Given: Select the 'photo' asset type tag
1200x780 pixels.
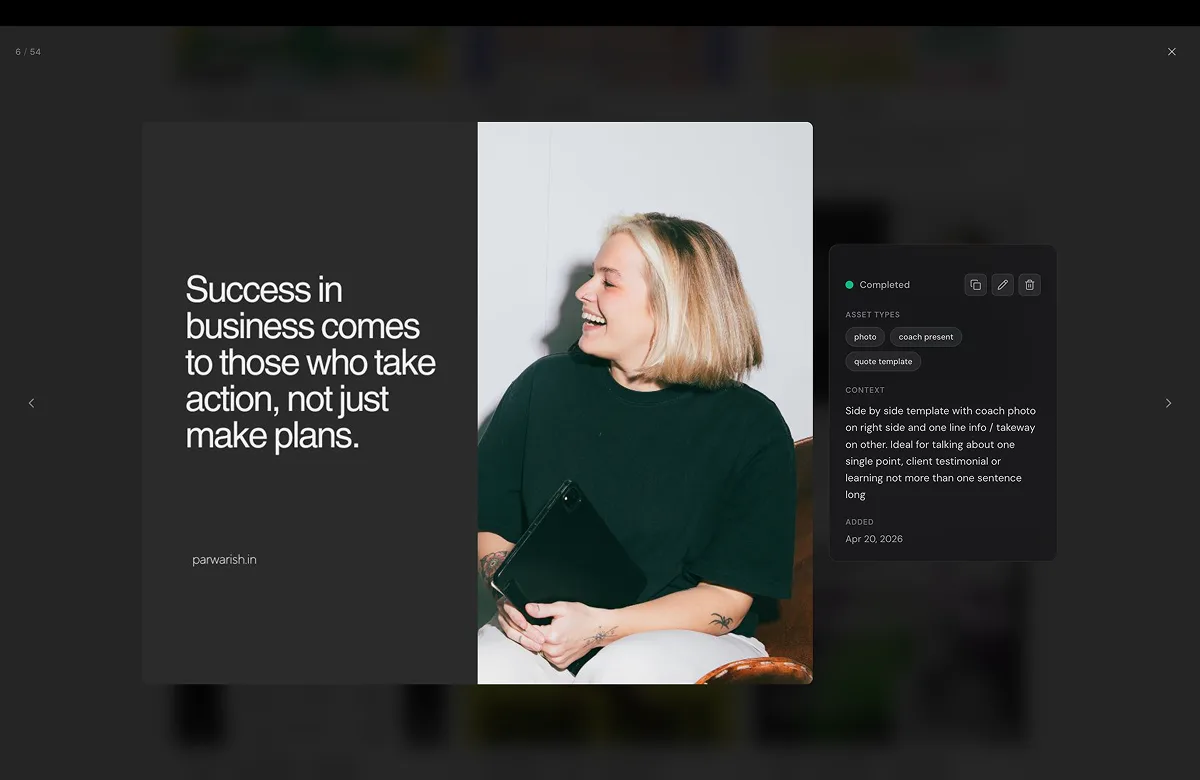Looking at the screenshot, I should click(x=865, y=337).
